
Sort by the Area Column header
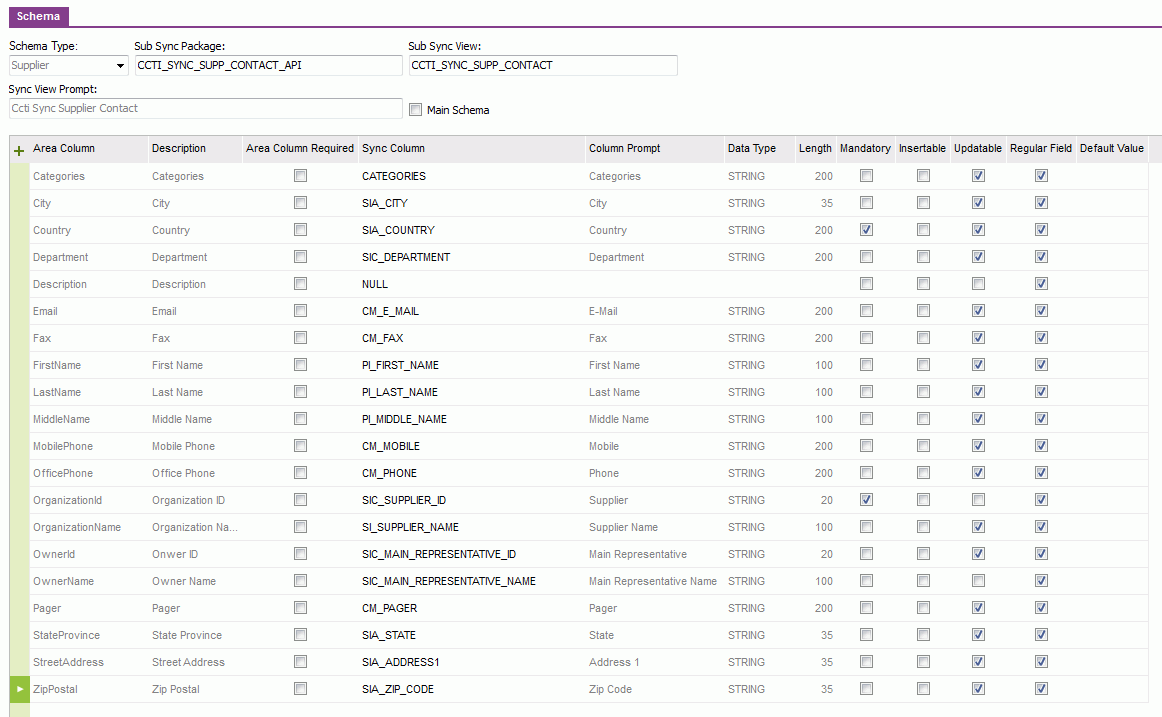[x=64, y=148]
